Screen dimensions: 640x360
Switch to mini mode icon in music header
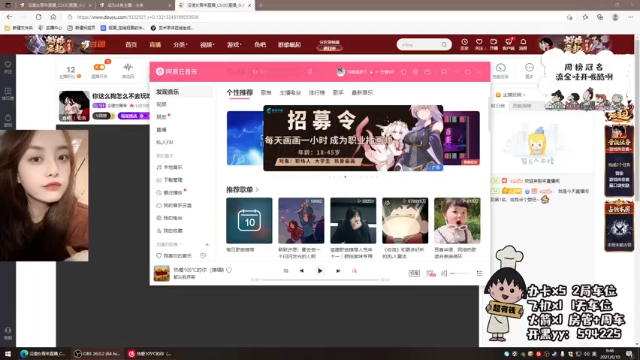pos(444,72)
